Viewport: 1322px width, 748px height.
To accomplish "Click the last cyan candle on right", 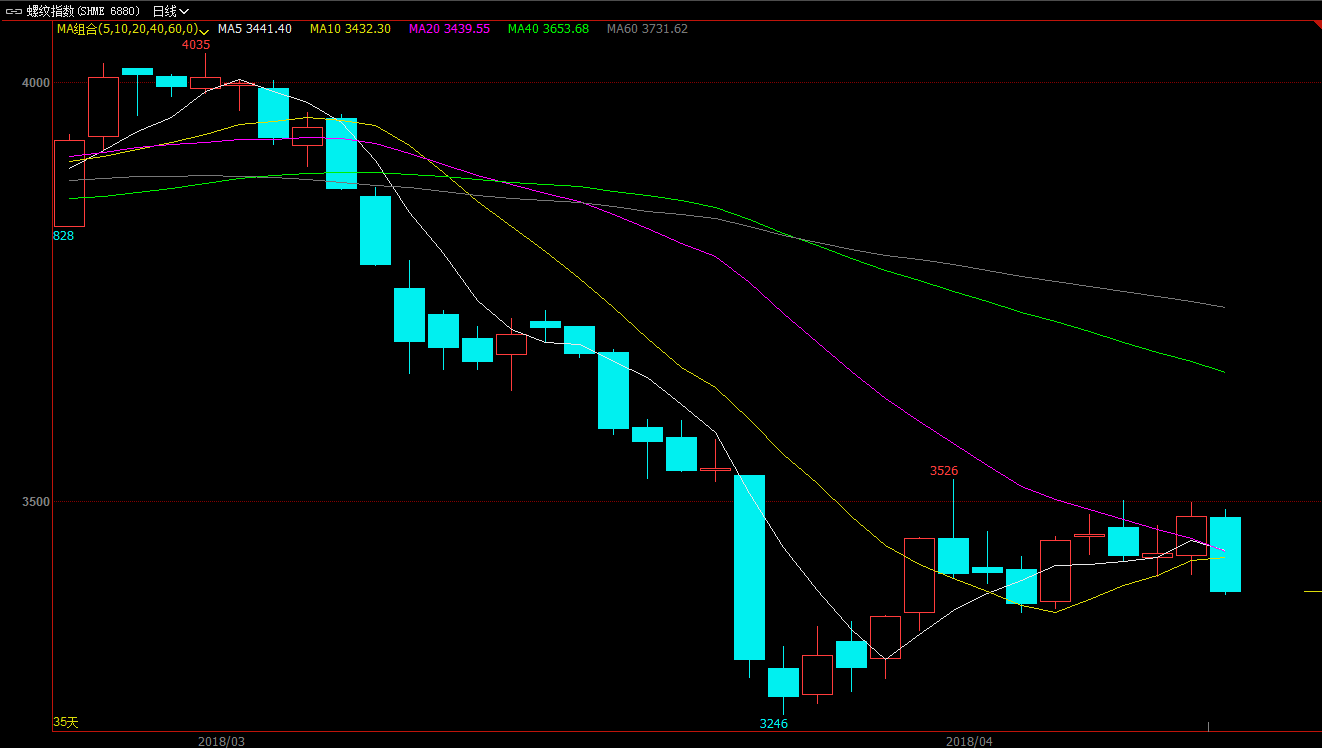I will [x=1225, y=554].
